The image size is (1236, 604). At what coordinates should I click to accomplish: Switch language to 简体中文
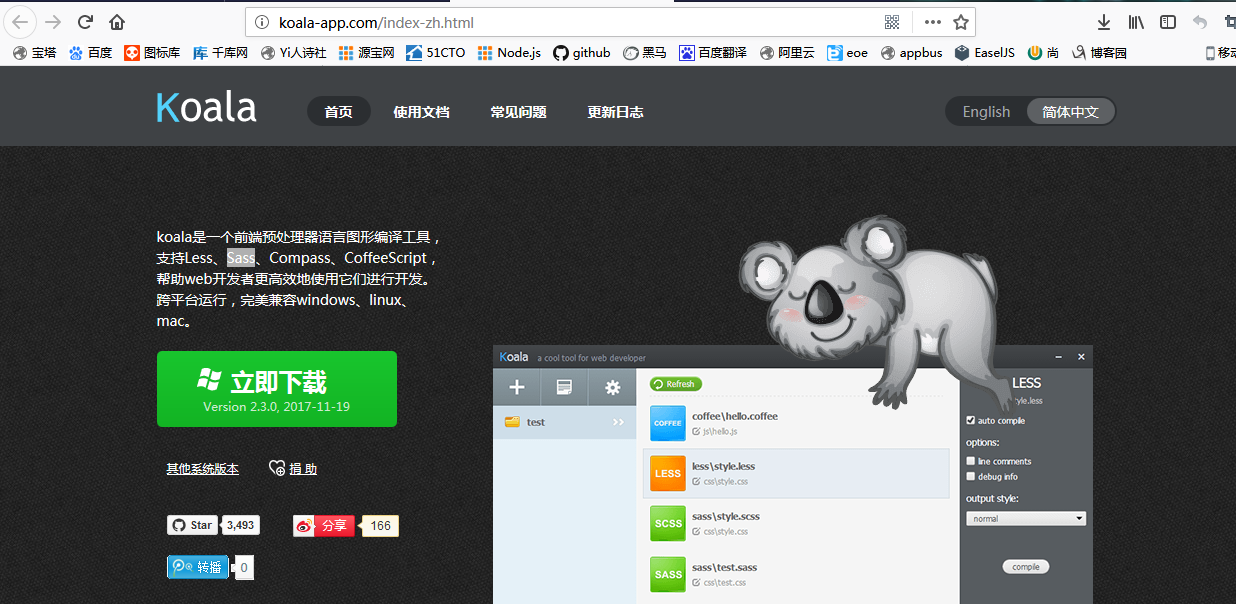pos(1070,112)
